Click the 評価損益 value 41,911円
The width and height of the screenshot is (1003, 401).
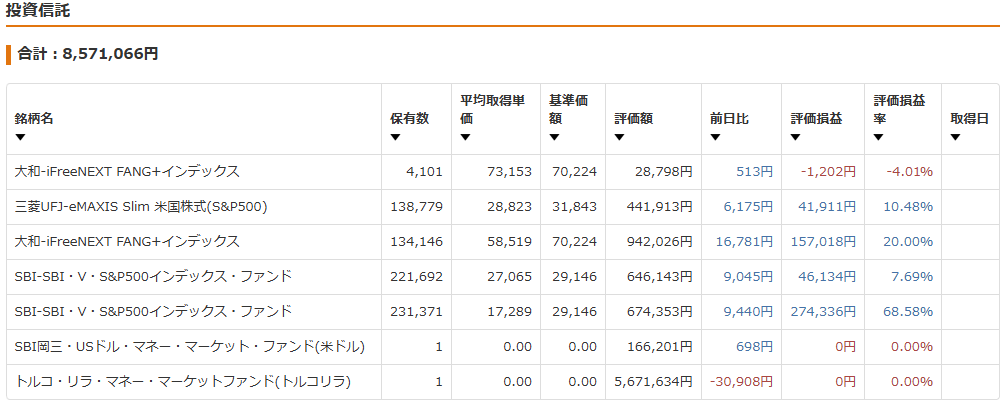pos(827,207)
